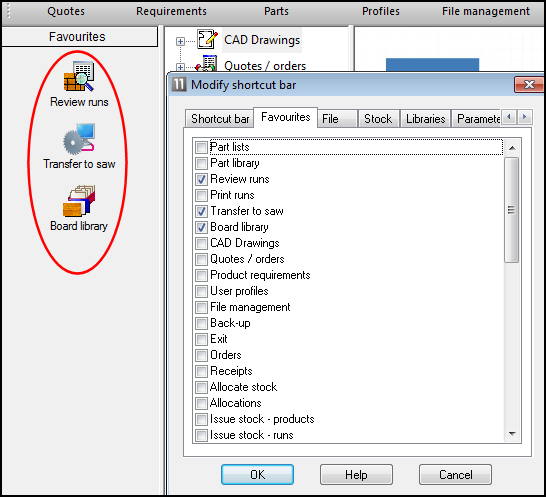The image size is (546, 497).
Task: Click the list scroll down arrow
Action: point(512,434)
